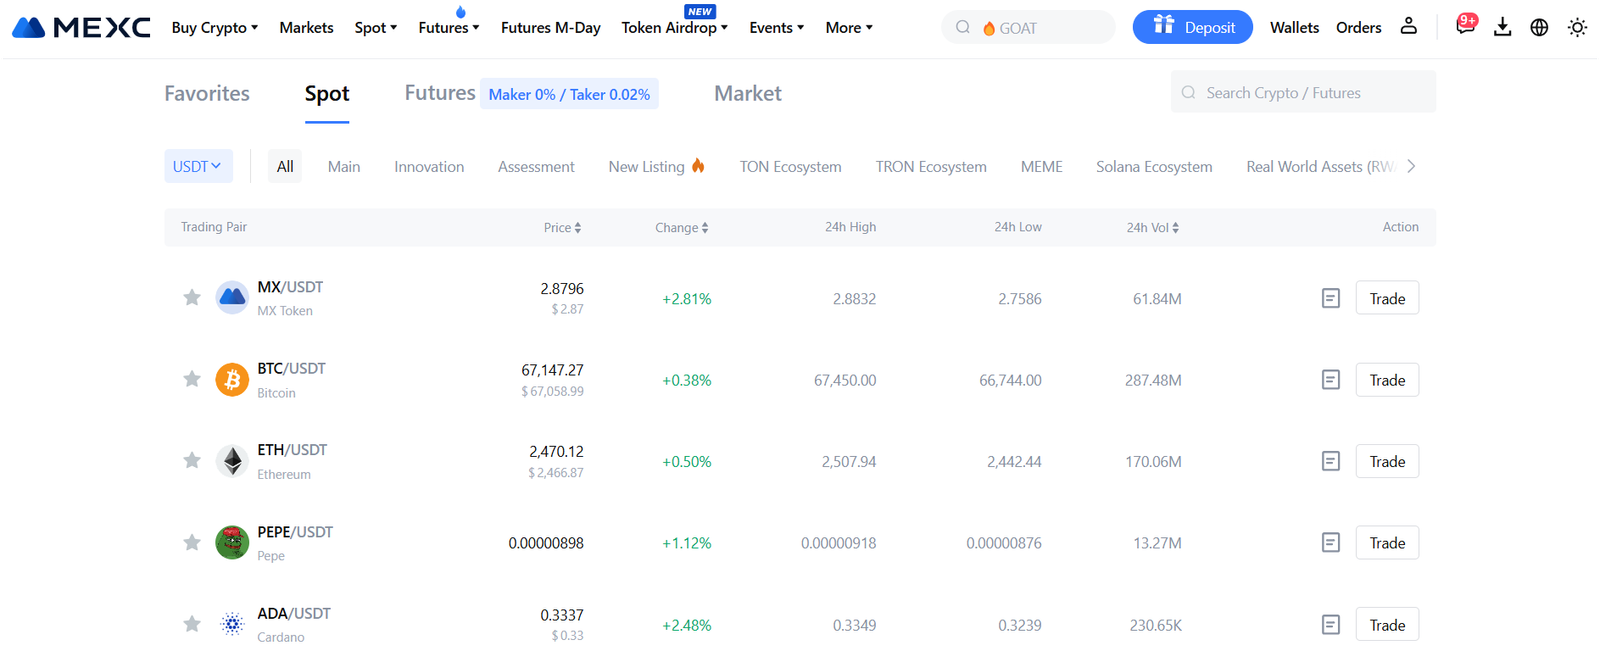This screenshot has height=650, width=1600.
Task: Open the details icon for PEPE/USDT
Action: (x=1330, y=543)
